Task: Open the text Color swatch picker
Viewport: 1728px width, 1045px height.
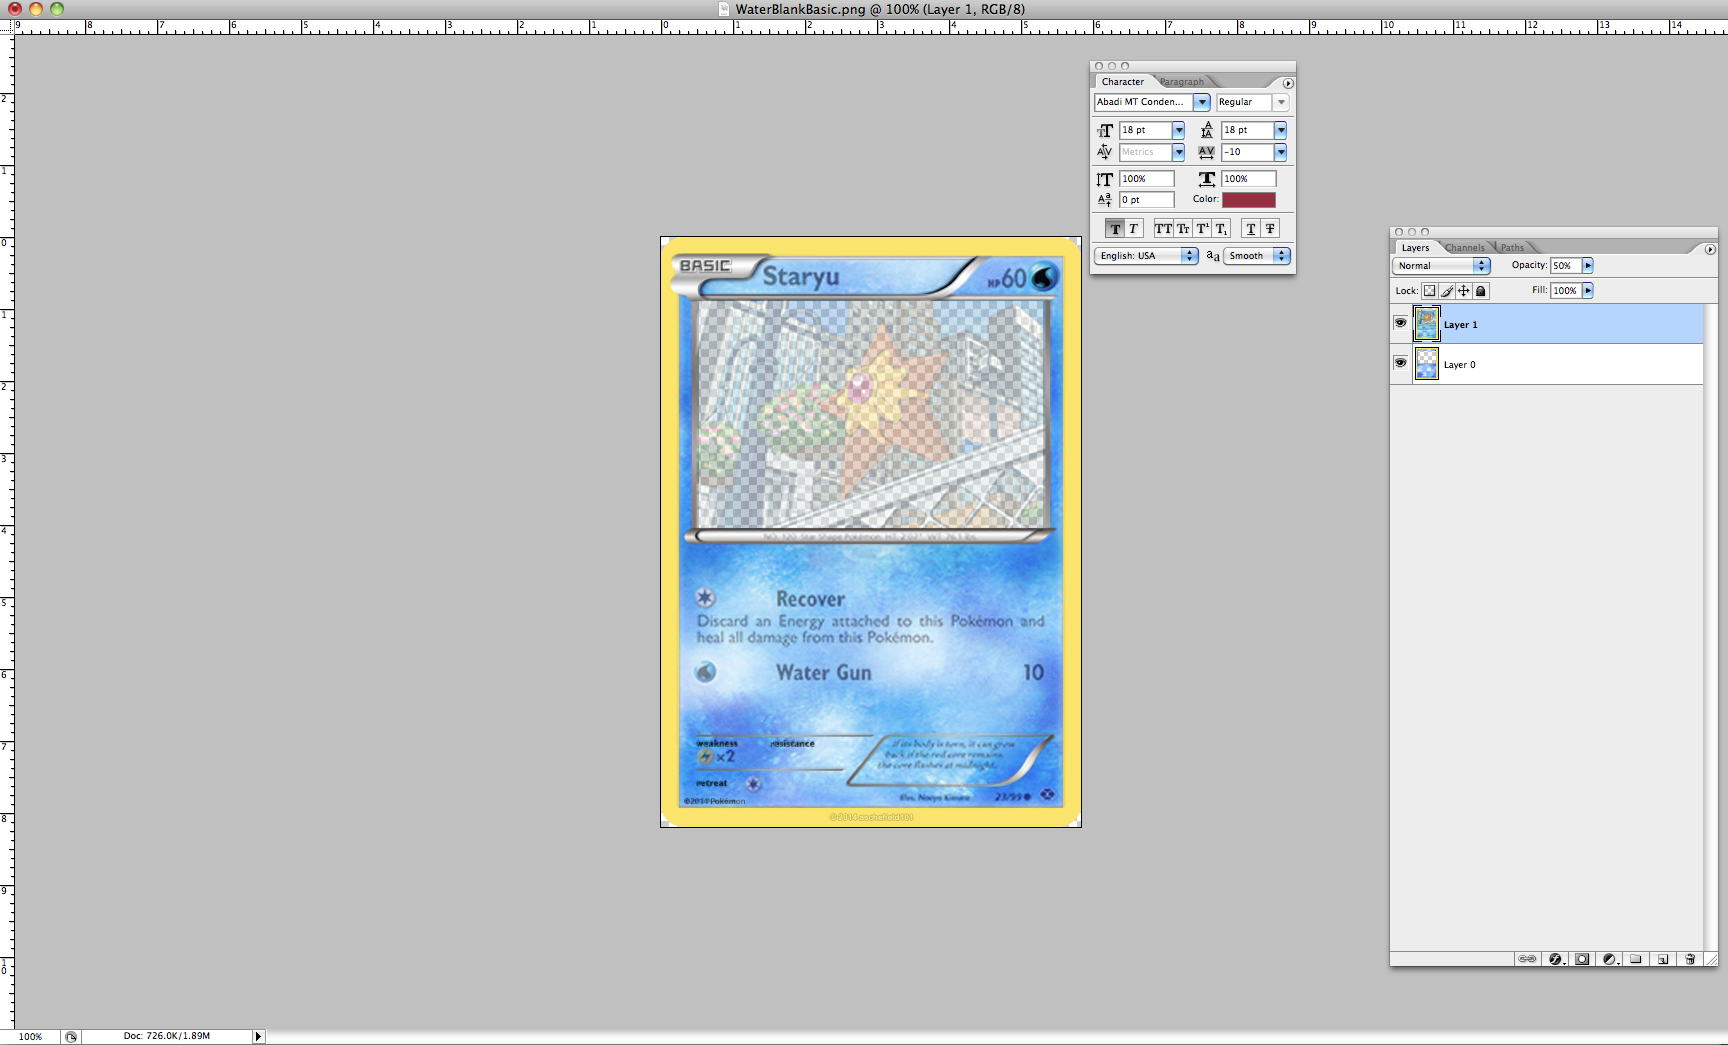Action: coord(1249,200)
